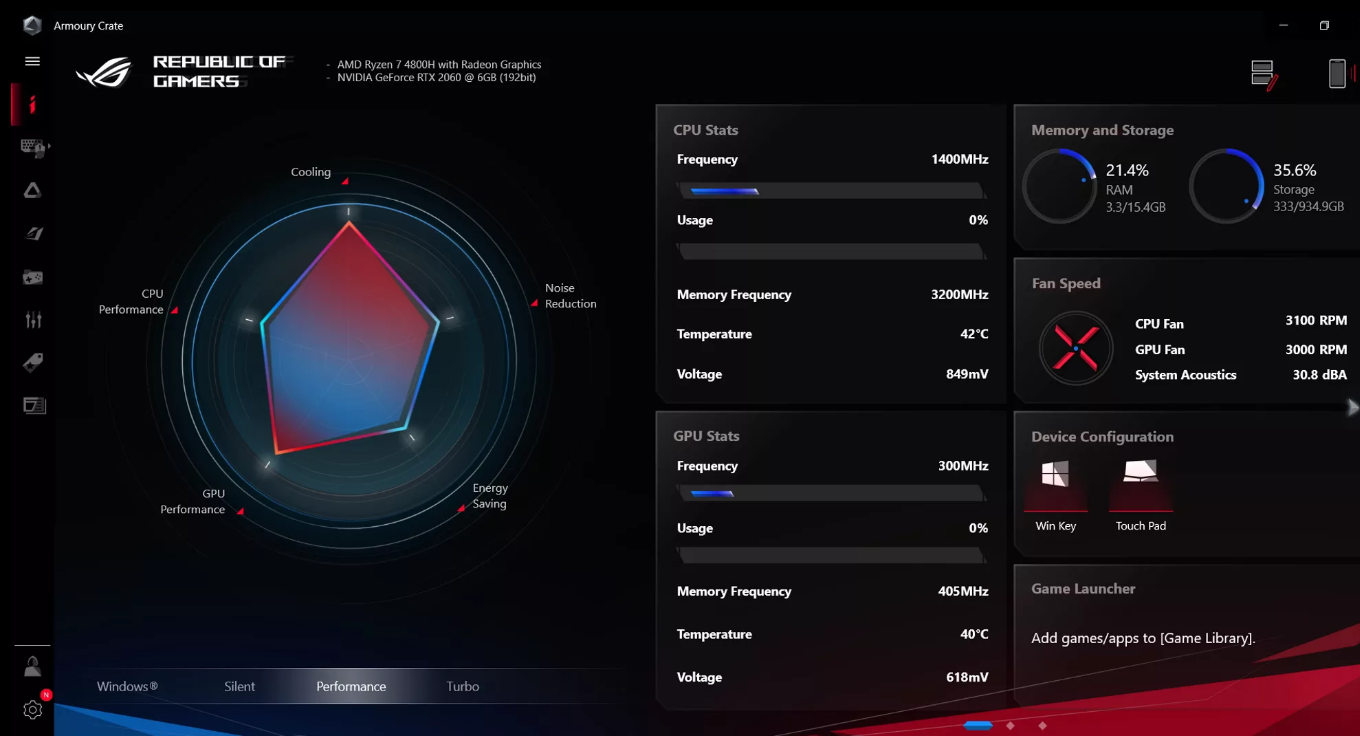The image size is (1360, 736).
Task: Click the CPU Frequency progress bar
Action: pos(832,190)
